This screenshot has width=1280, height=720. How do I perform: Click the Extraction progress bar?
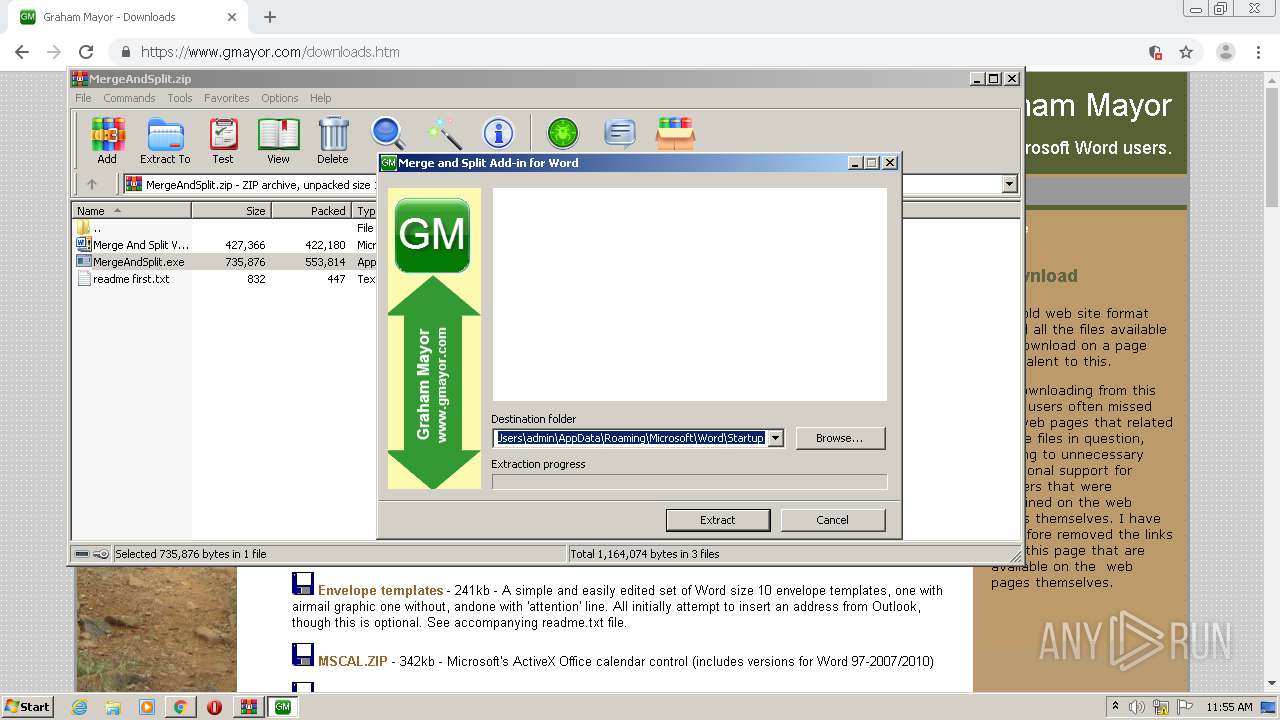point(689,482)
